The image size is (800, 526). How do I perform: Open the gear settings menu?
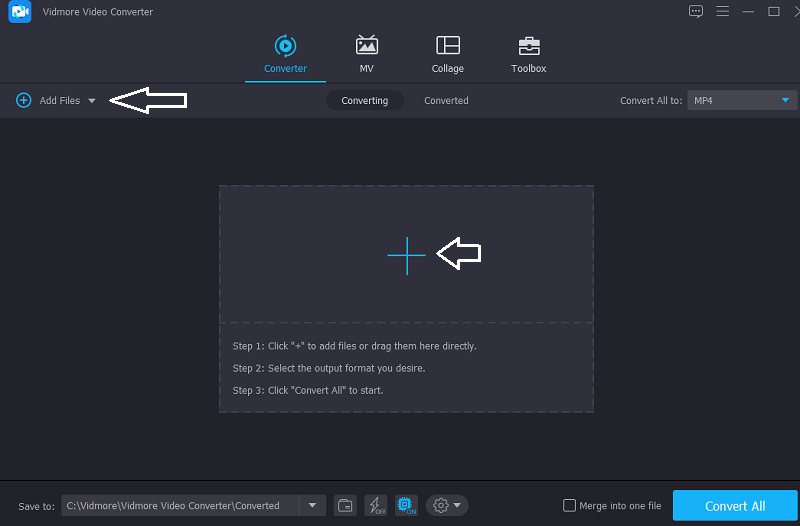click(x=446, y=506)
